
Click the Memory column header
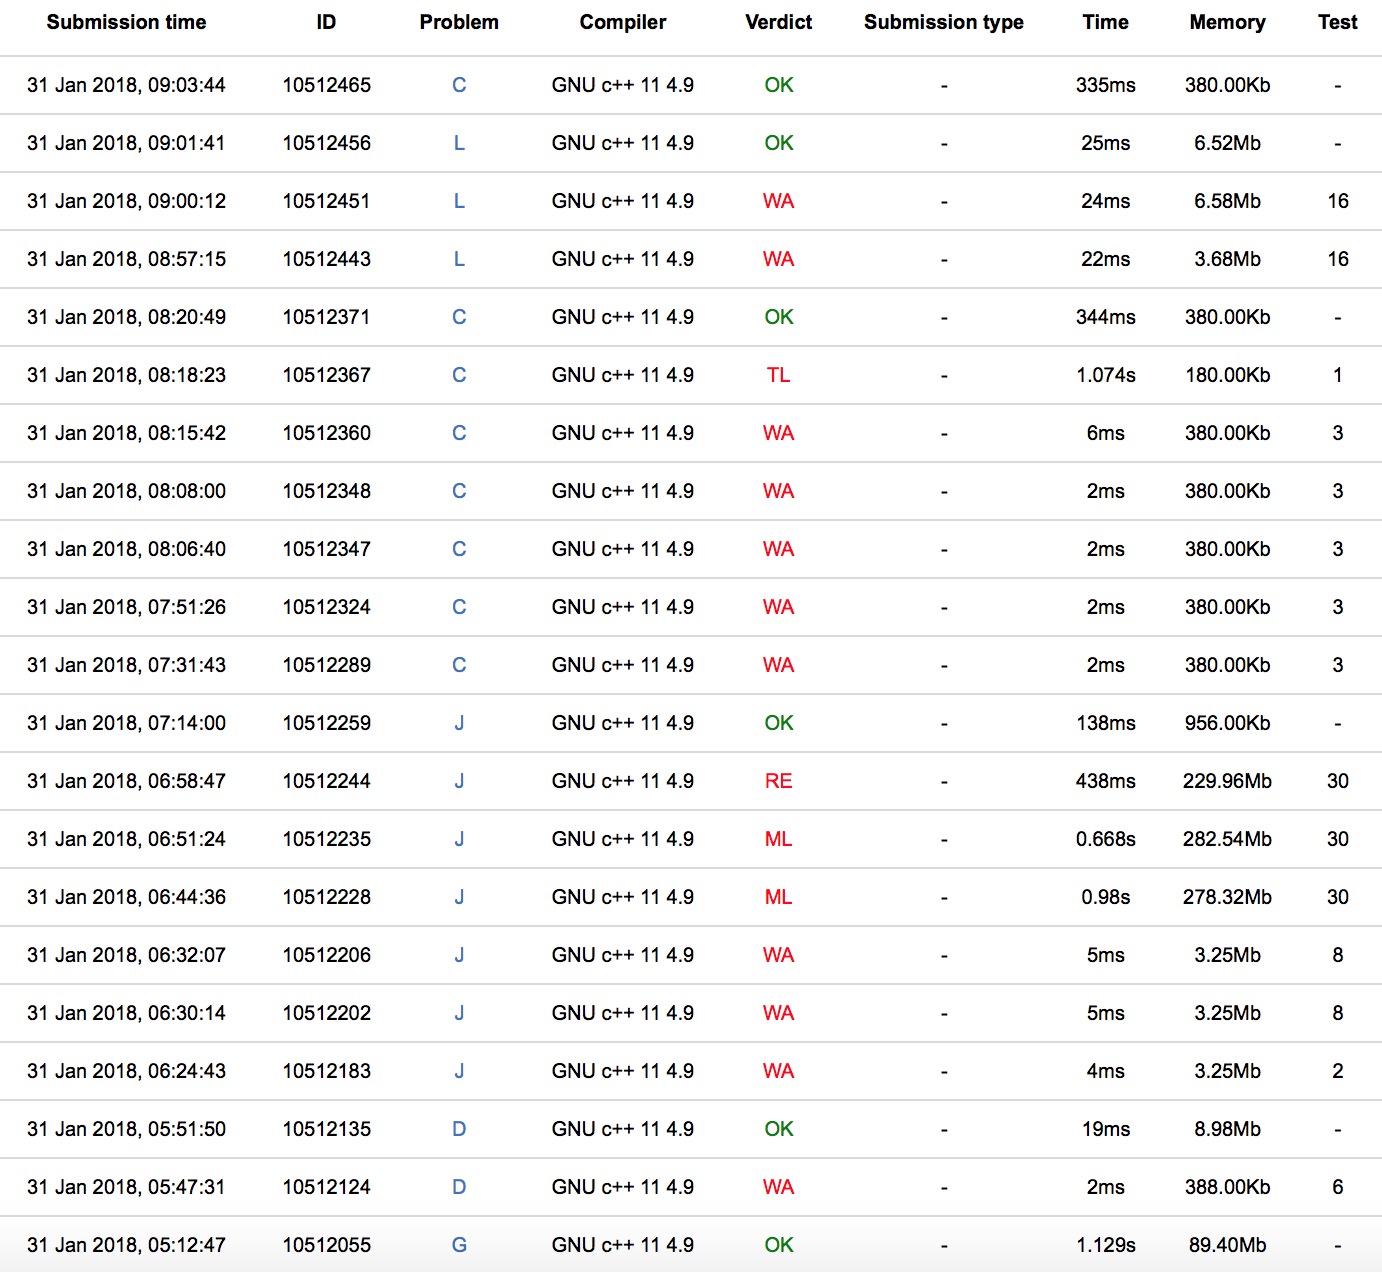click(1227, 22)
